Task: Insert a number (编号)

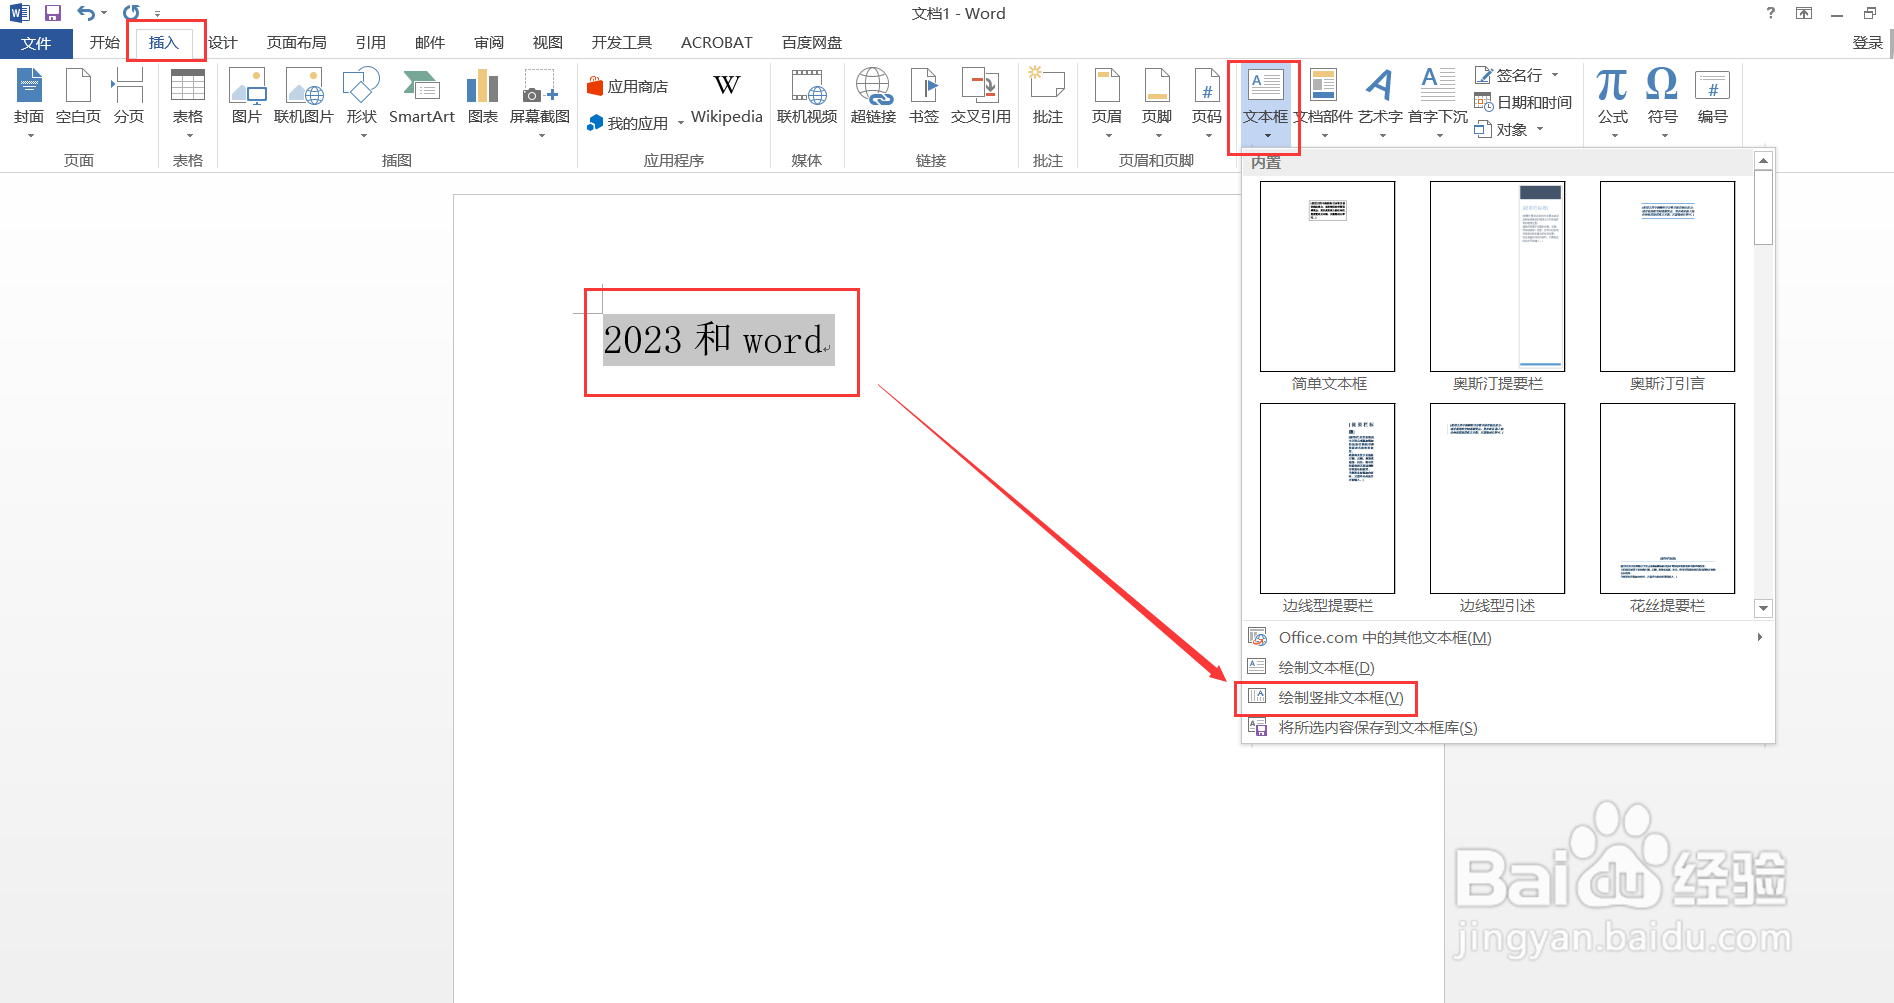Action: (x=1712, y=98)
